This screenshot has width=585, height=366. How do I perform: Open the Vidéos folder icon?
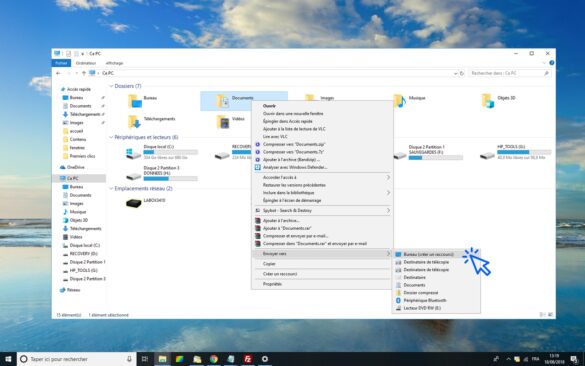tap(223, 122)
